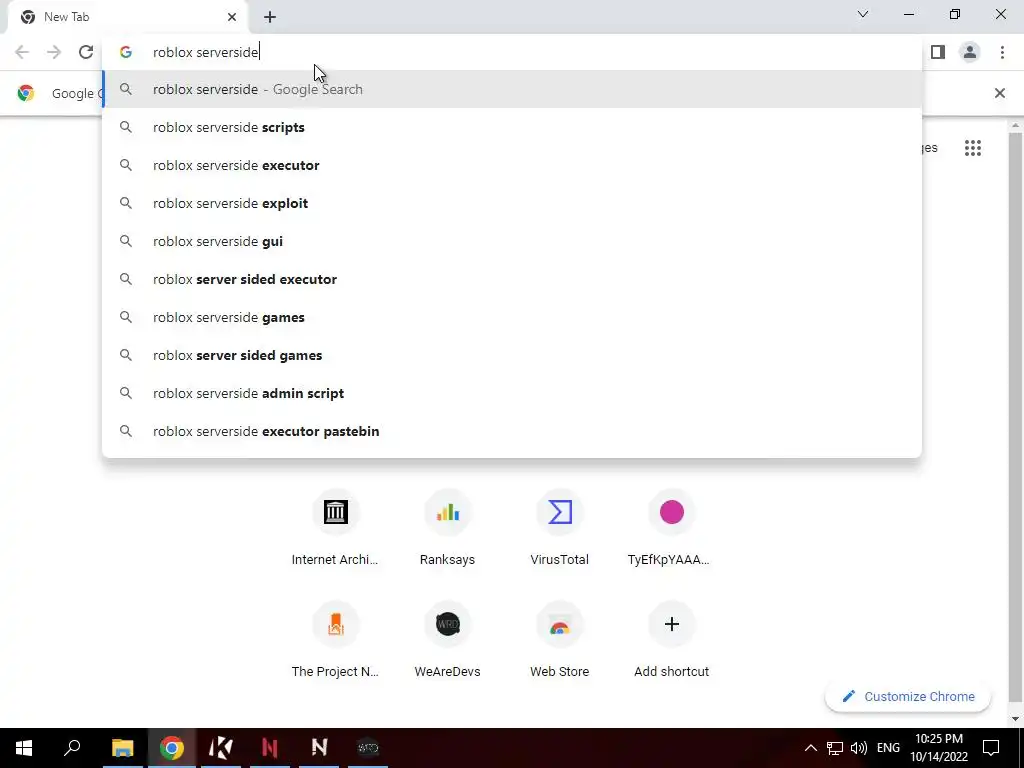Open Chrome's three-dot menu

pyautogui.click(x=1002, y=52)
